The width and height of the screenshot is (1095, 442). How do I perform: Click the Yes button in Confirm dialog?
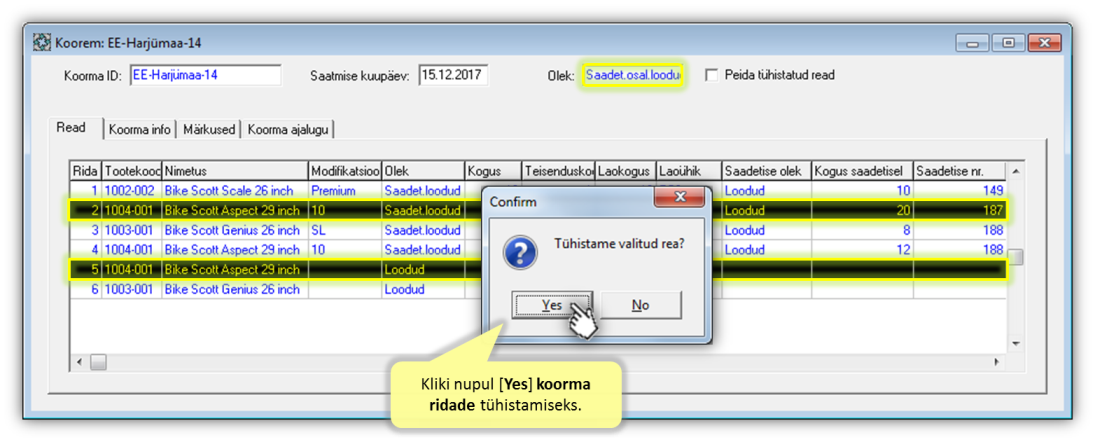click(552, 305)
